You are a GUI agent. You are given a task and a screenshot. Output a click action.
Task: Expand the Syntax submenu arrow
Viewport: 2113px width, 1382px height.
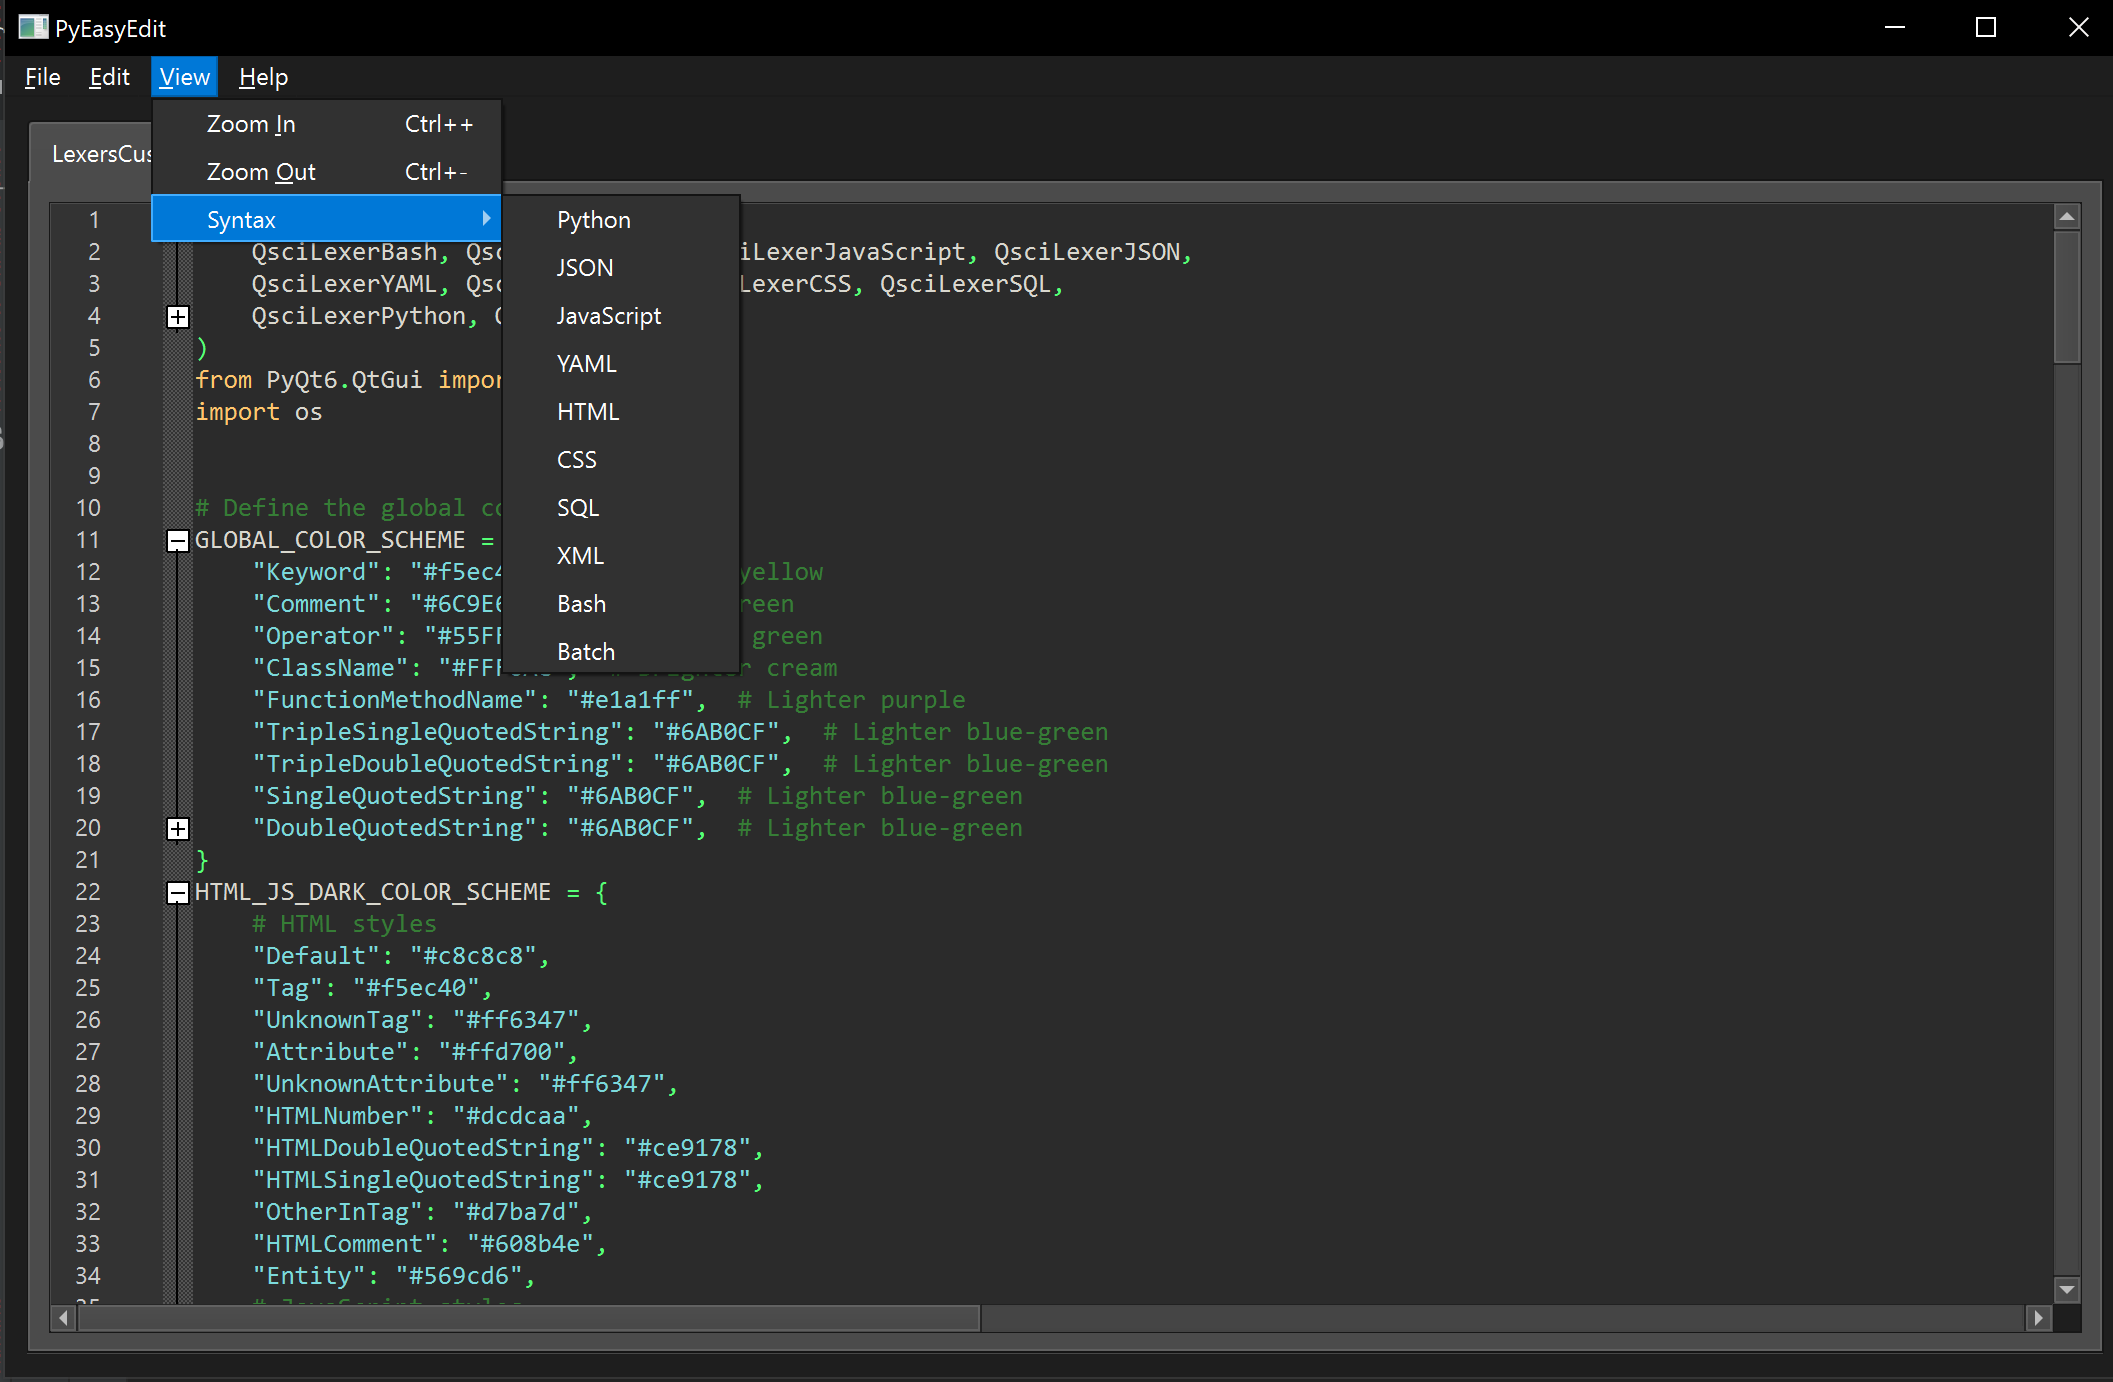coord(487,218)
